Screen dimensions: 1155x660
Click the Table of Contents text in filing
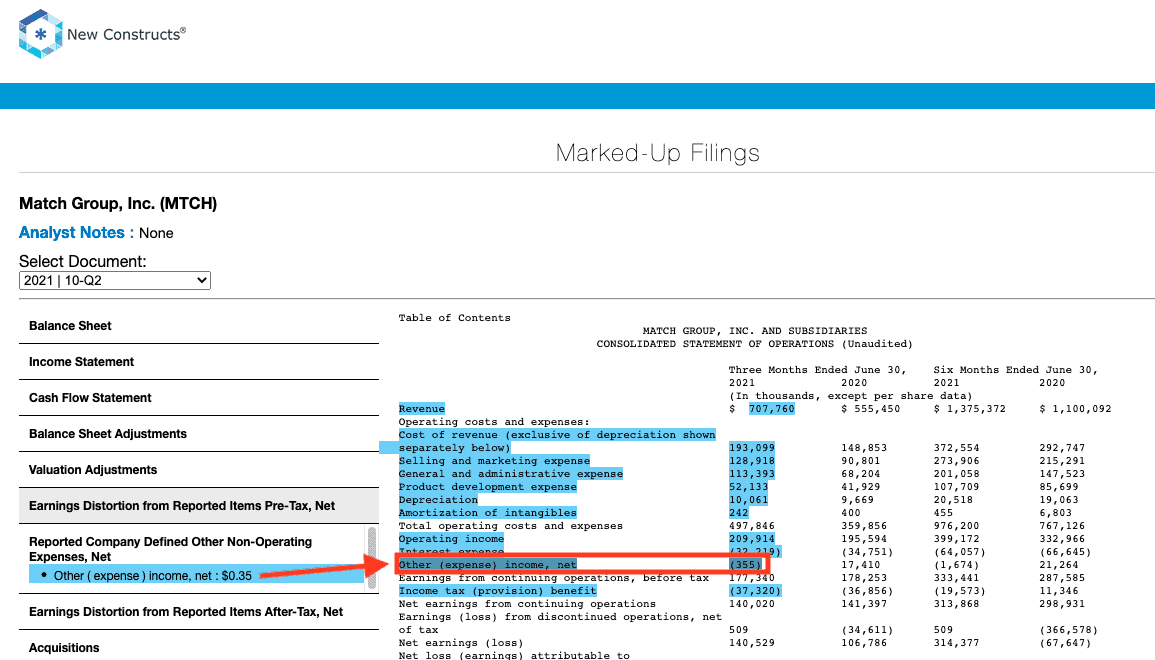454,318
